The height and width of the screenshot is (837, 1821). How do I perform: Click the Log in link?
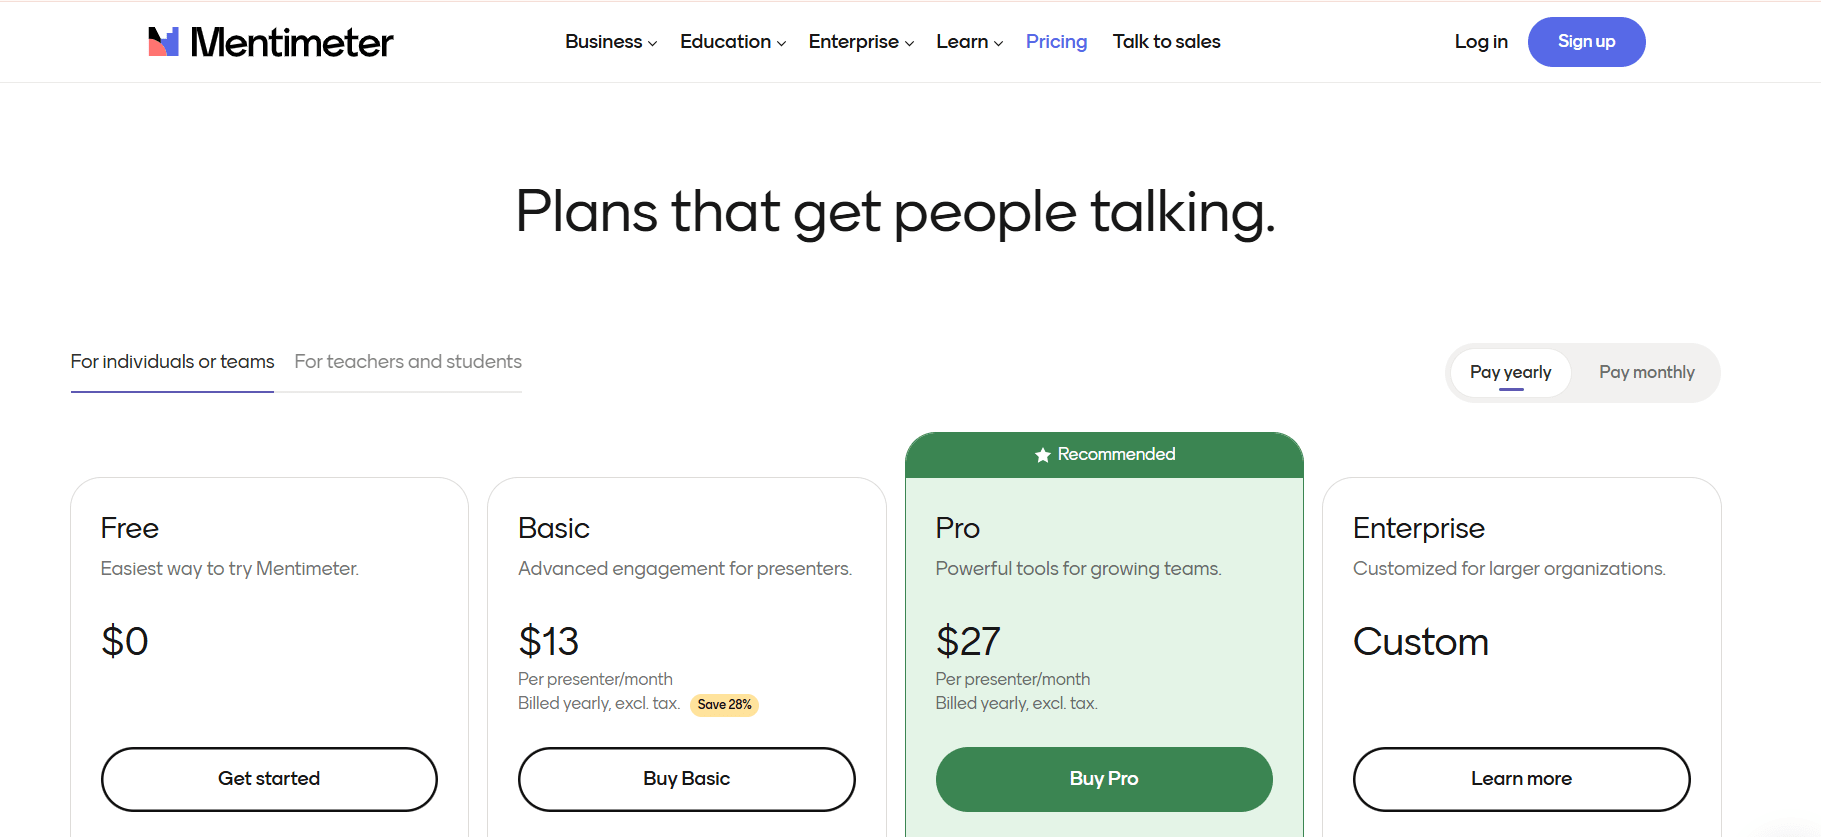pos(1480,42)
